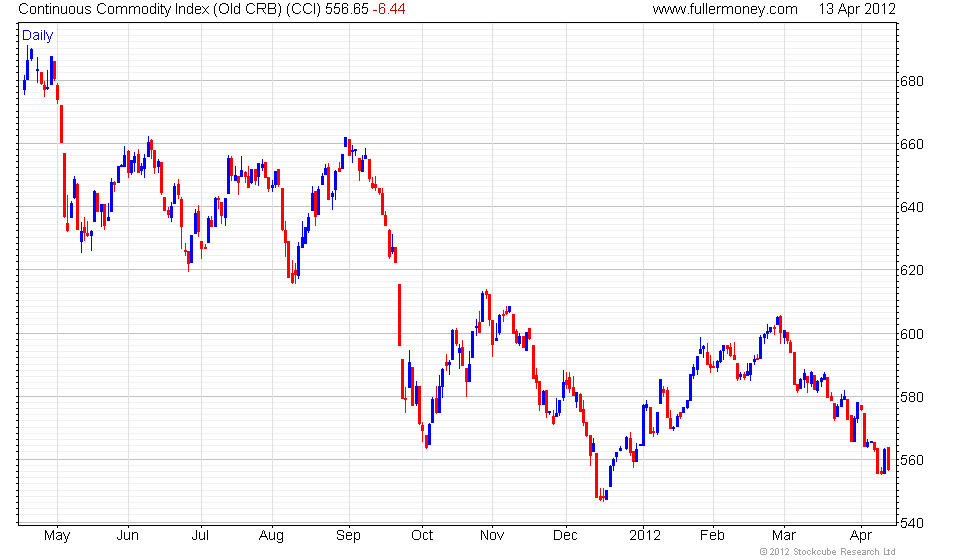Click the Apr label on time axis

coord(861,536)
